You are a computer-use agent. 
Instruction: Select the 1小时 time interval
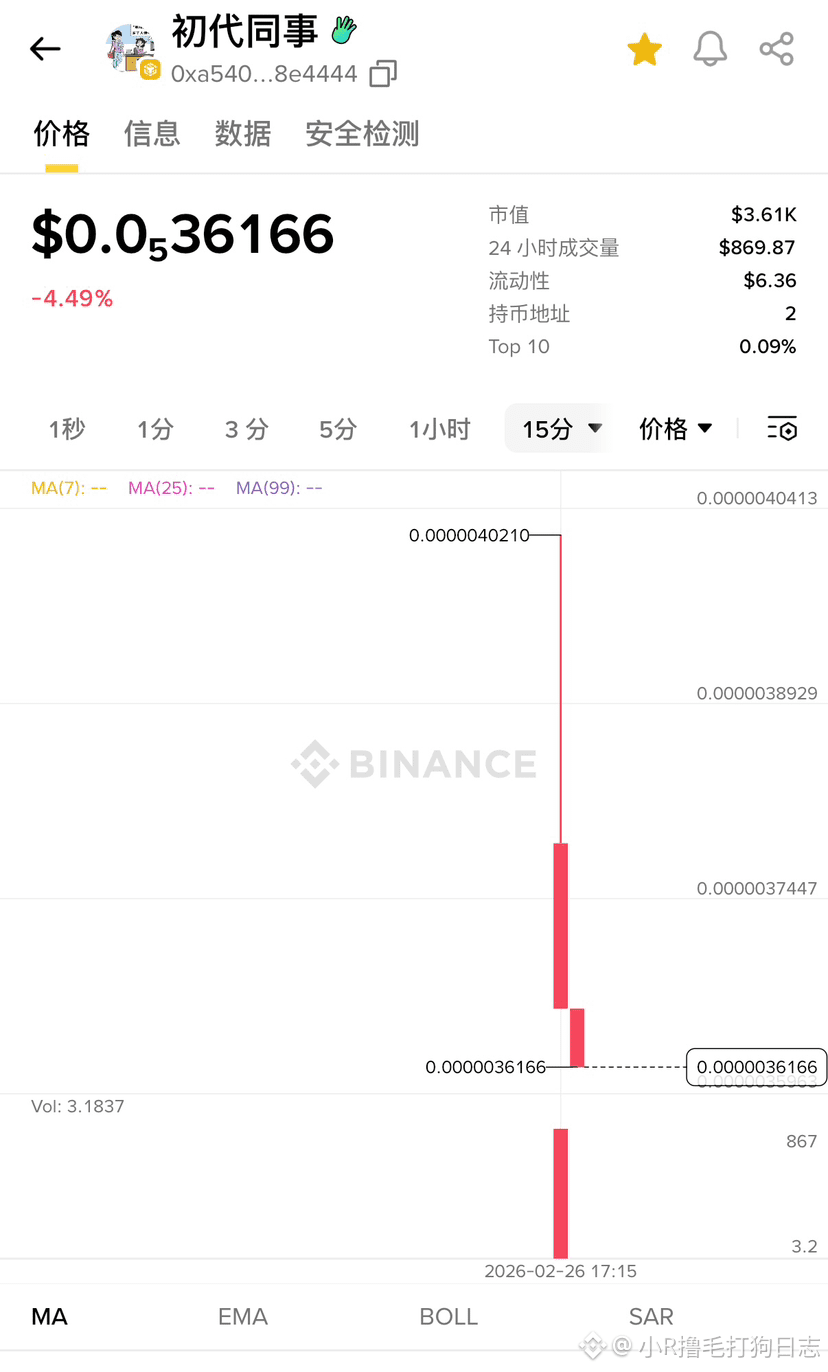(439, 429)
